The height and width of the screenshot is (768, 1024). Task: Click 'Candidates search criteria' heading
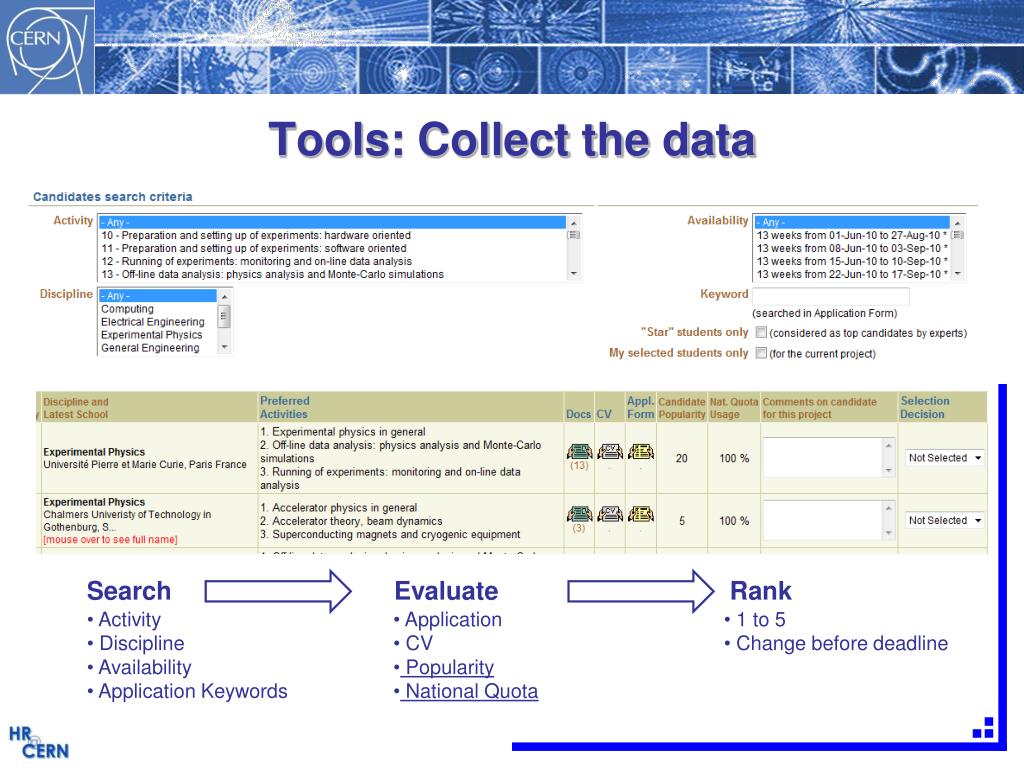click(113, 197)
